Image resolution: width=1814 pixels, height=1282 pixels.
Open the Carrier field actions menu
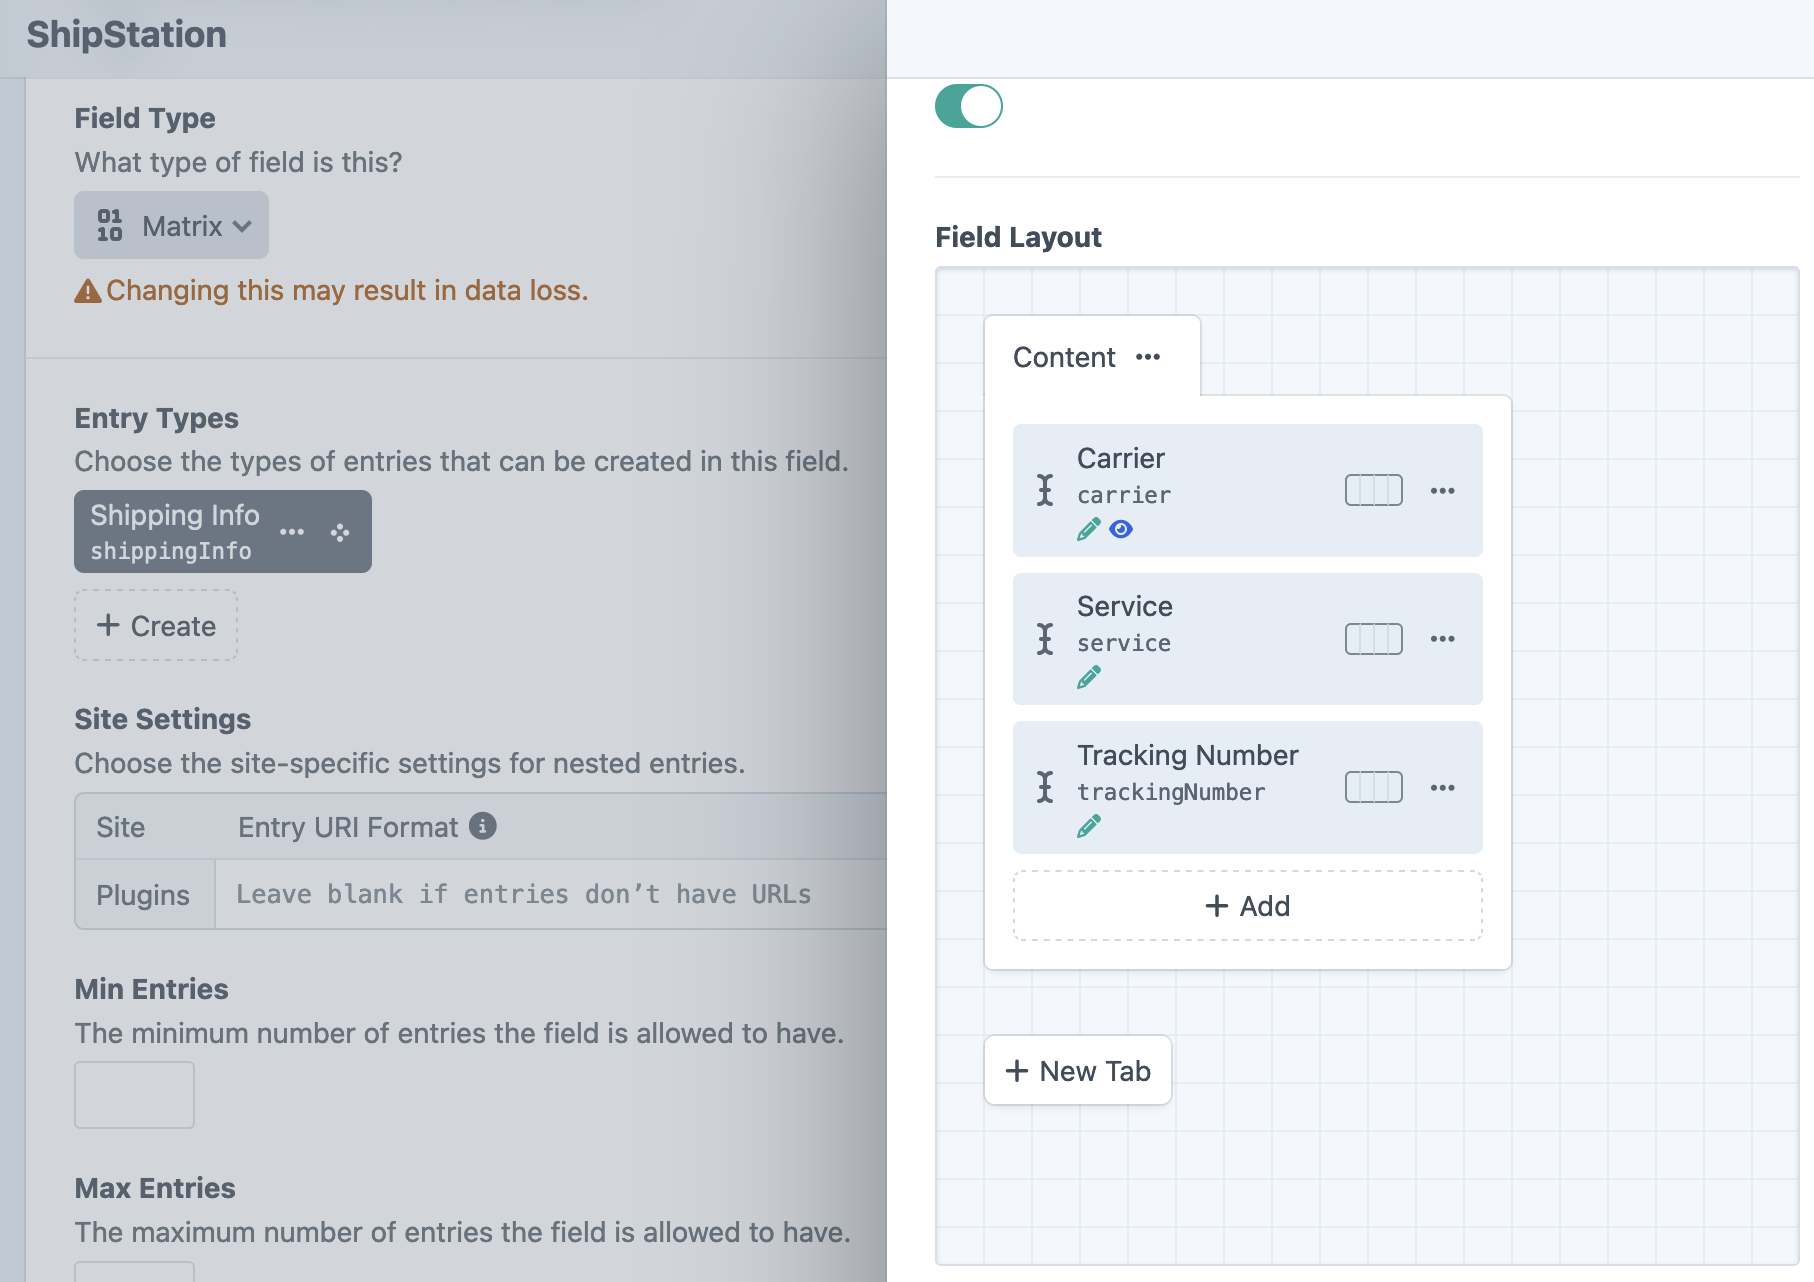pos(1442,490)
